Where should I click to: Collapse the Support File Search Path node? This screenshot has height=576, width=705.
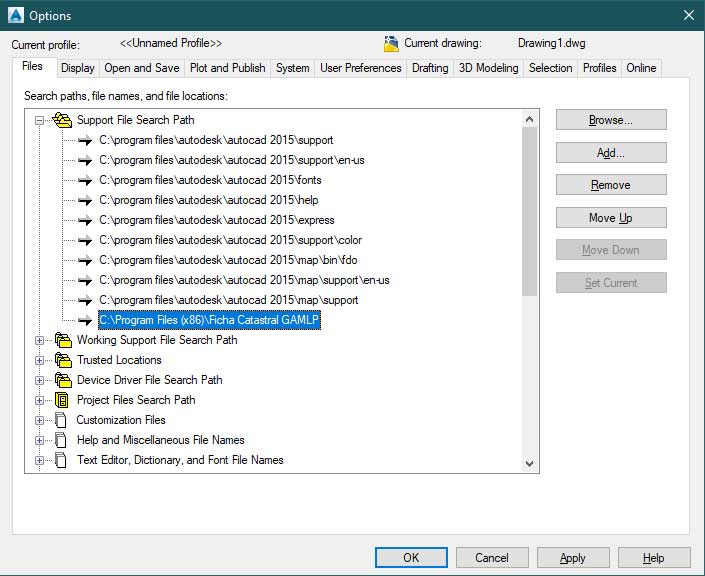(x=40, y=121)
